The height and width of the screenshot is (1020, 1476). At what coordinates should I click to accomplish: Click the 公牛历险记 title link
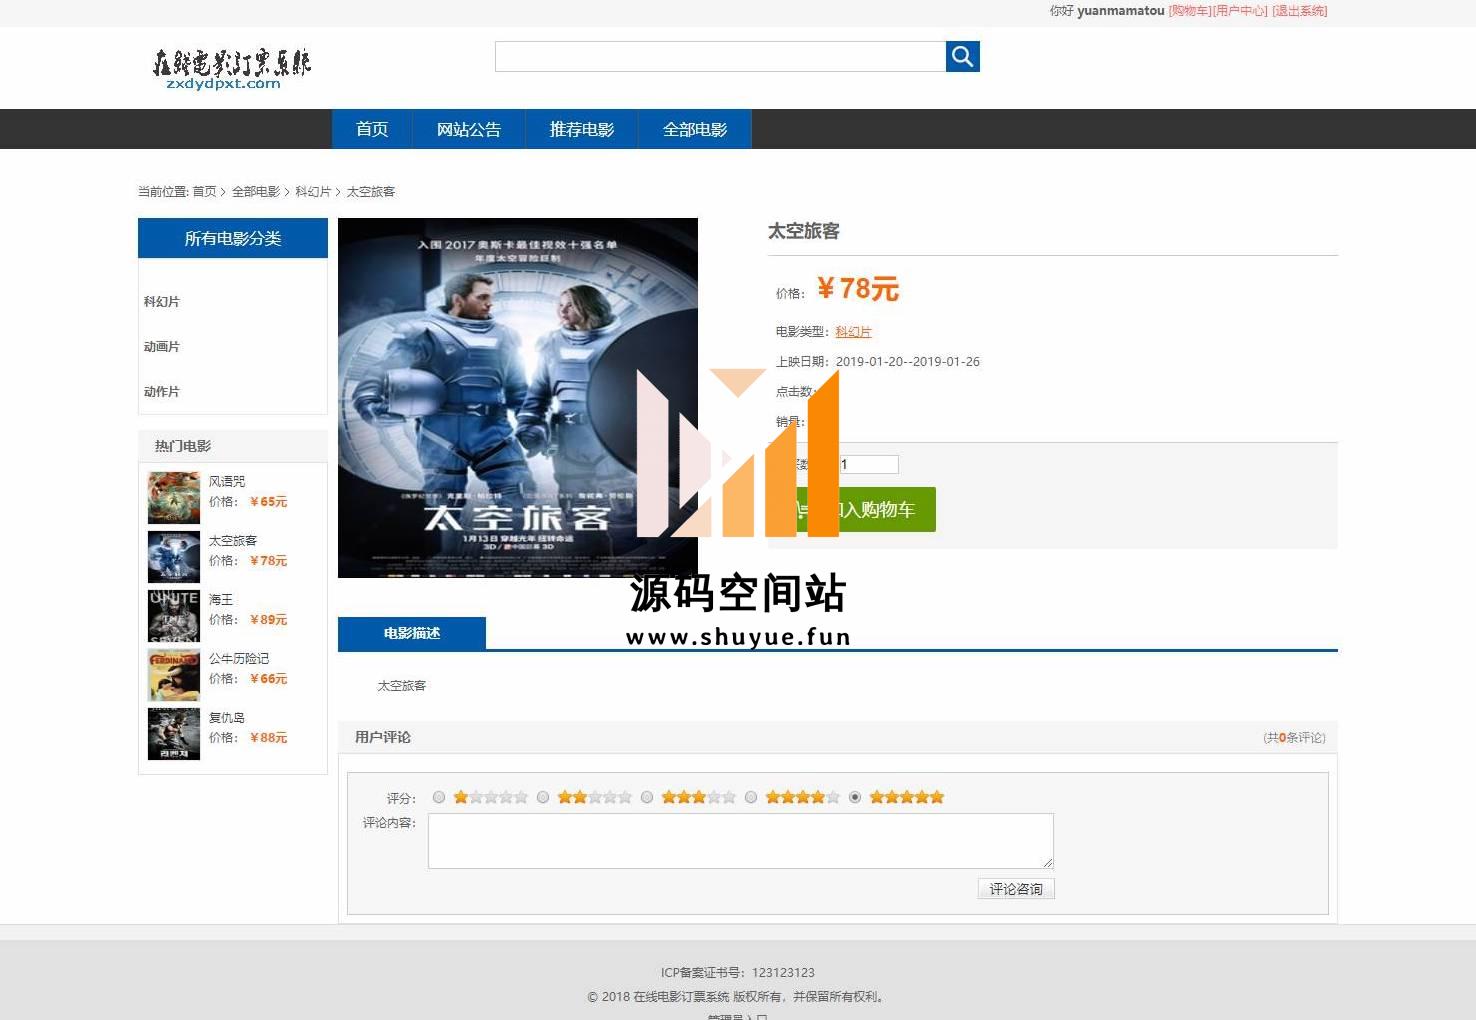click(x=239, y=659)
